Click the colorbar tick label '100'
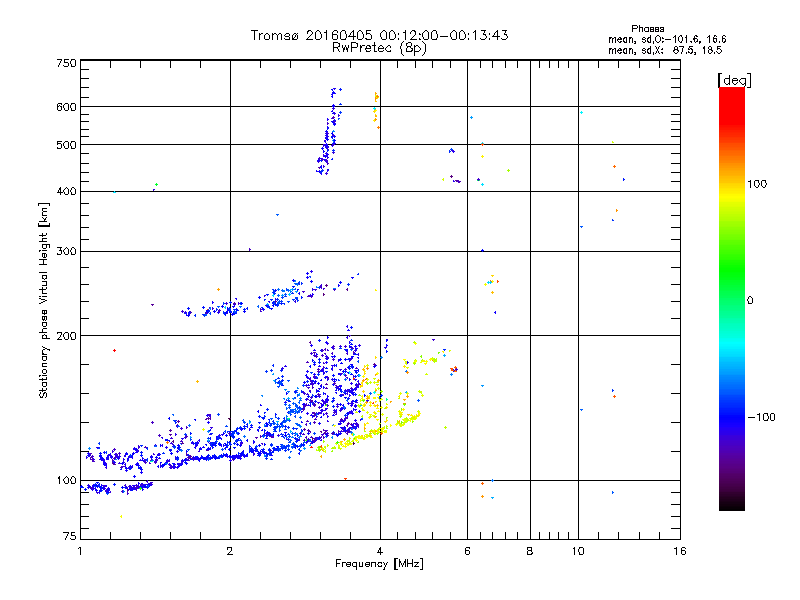 pyautogui.click(x=757, y=184)
